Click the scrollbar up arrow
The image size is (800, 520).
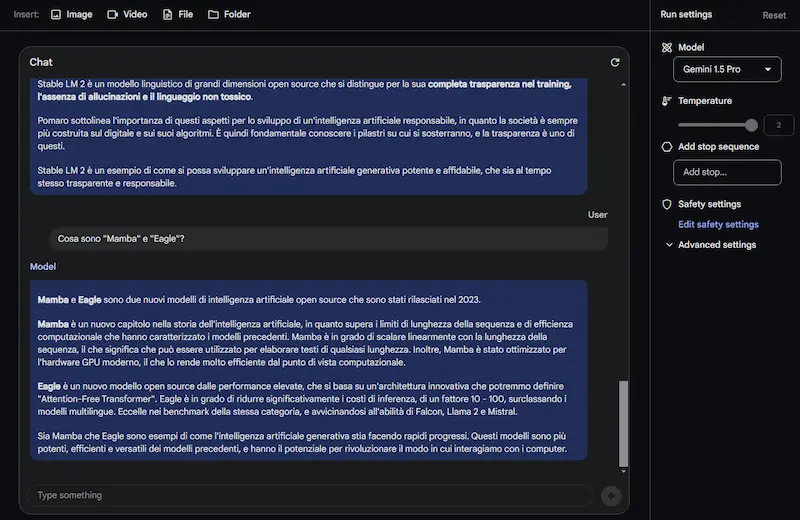coord(623,85)
